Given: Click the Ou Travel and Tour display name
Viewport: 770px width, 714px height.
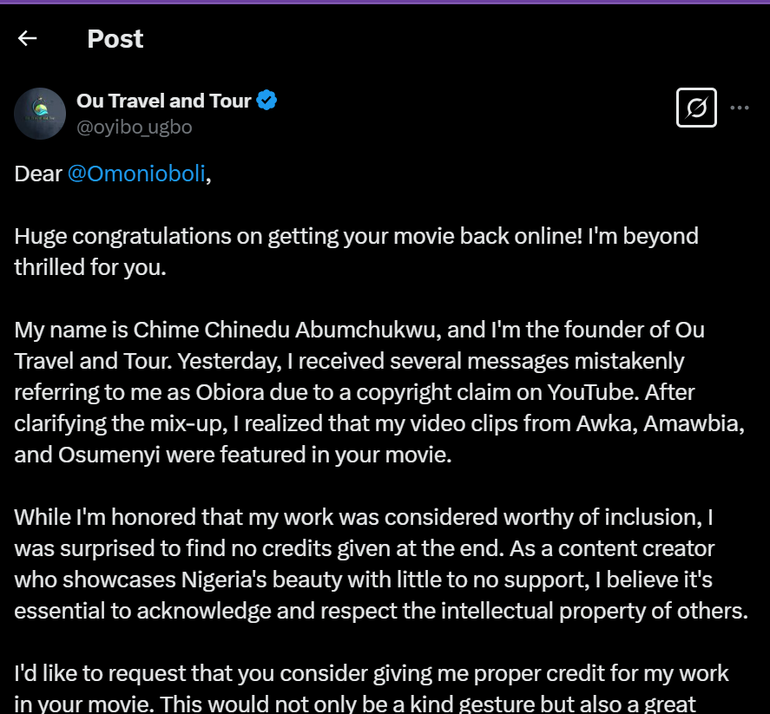Looking at the screenshot, I should [x=164, y=100].
